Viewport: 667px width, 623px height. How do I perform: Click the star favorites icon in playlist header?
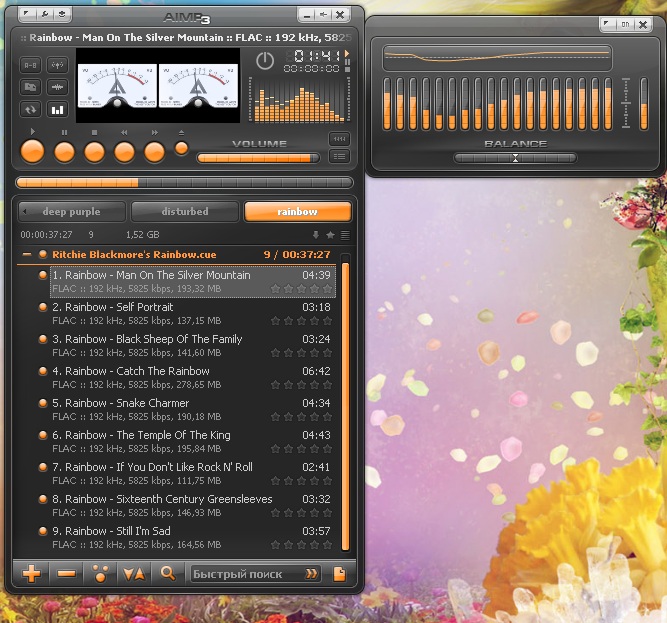tap(330, 235)
